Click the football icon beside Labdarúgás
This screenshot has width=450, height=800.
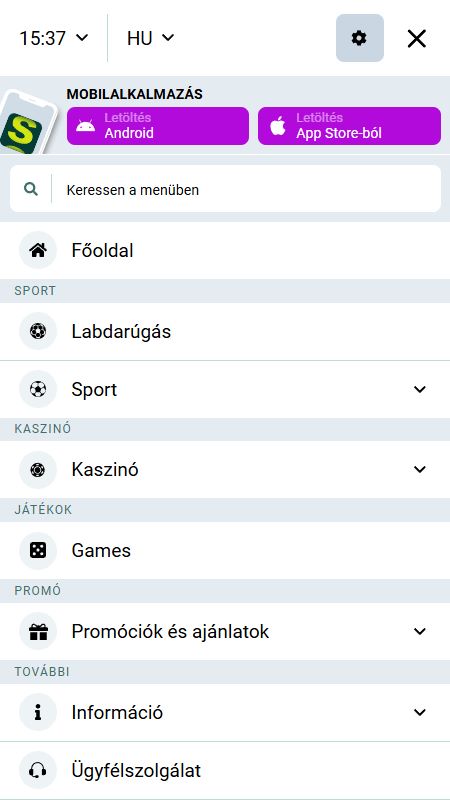38,332
